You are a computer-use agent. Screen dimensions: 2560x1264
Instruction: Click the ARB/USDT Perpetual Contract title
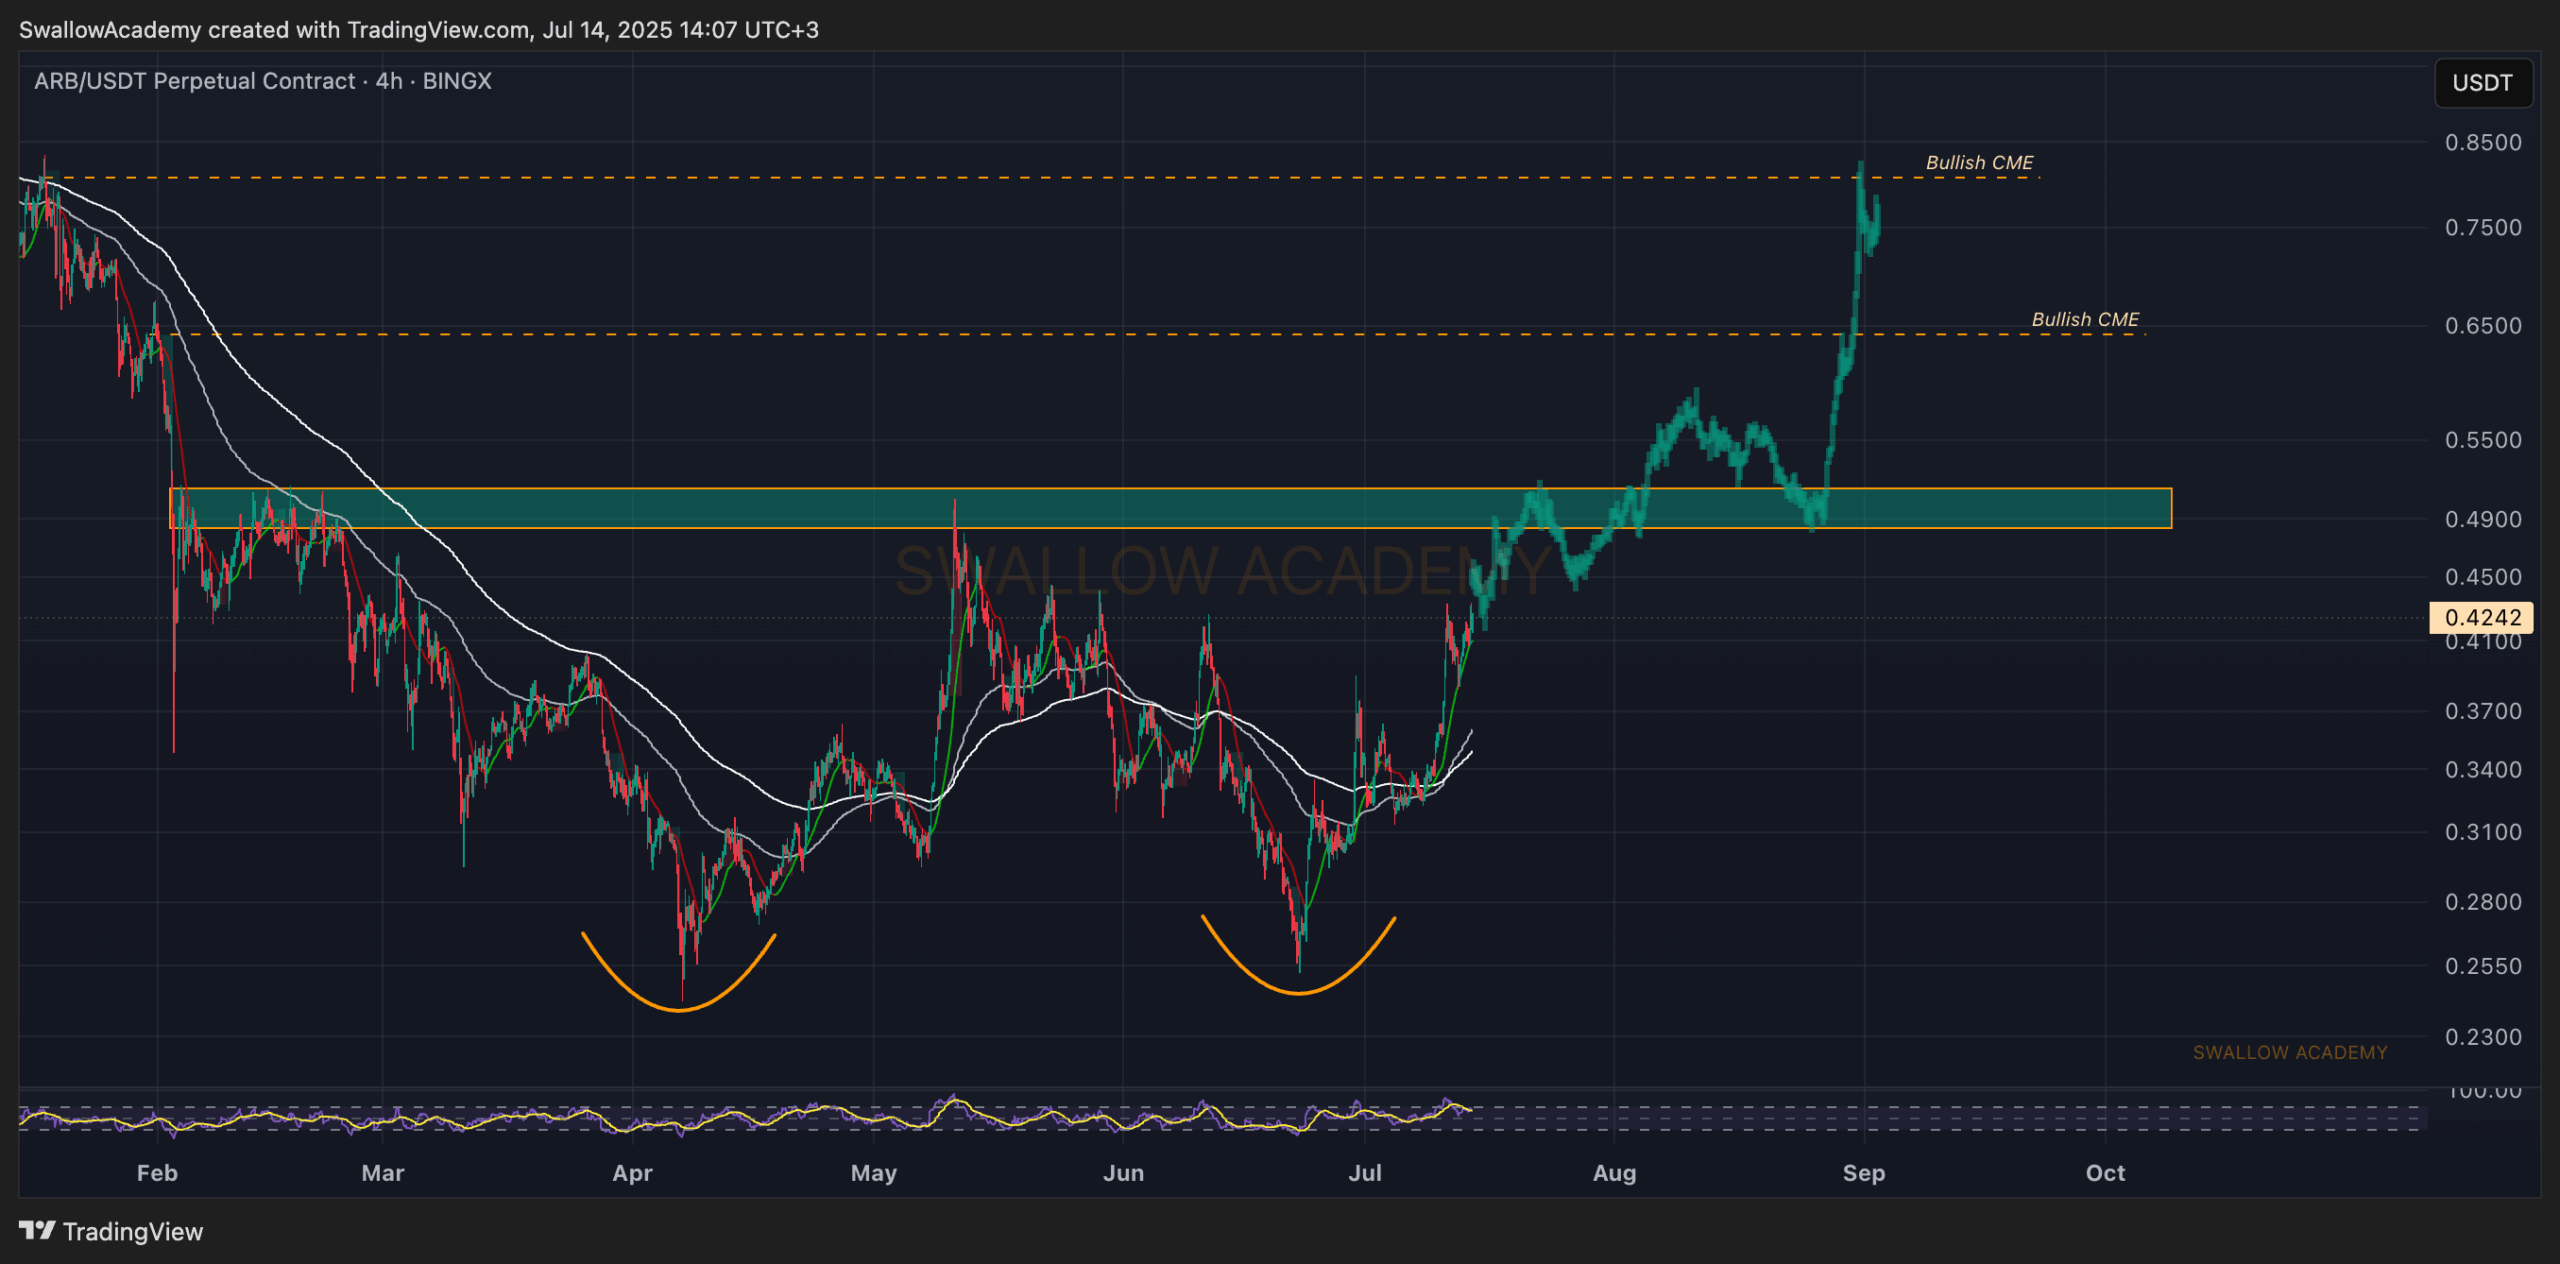(263, 81)
